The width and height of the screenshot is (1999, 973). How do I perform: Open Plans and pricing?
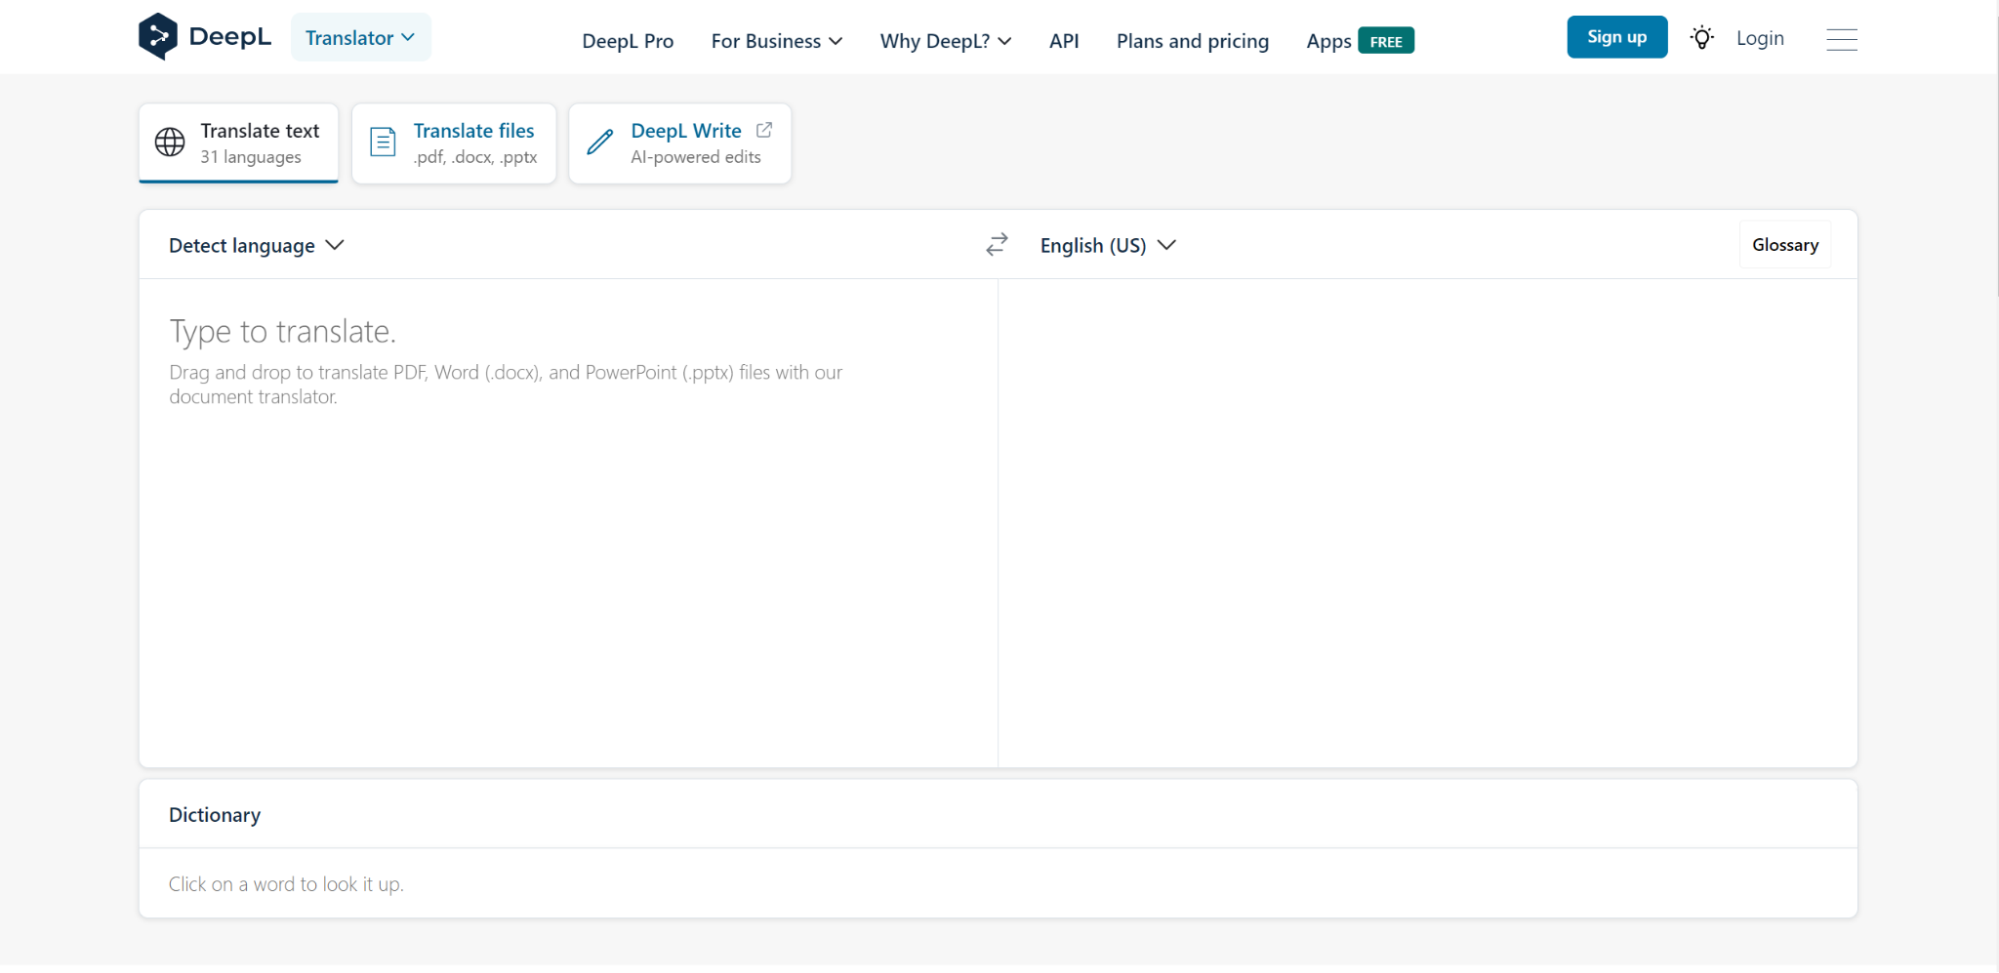pyautogui.click(x=1192, y=41)
